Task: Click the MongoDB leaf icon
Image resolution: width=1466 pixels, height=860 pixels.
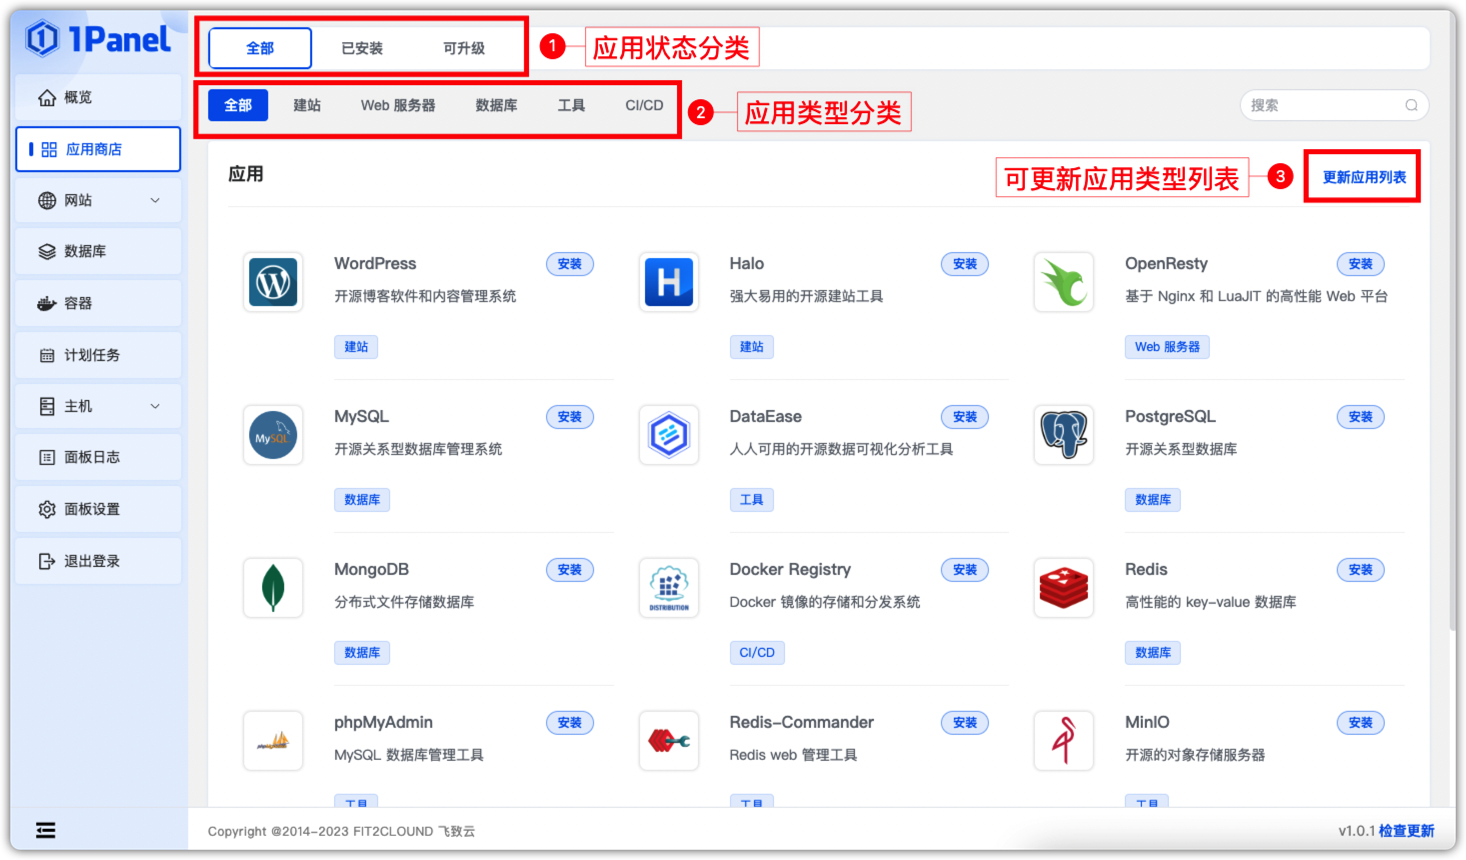Action: (273, 588)
